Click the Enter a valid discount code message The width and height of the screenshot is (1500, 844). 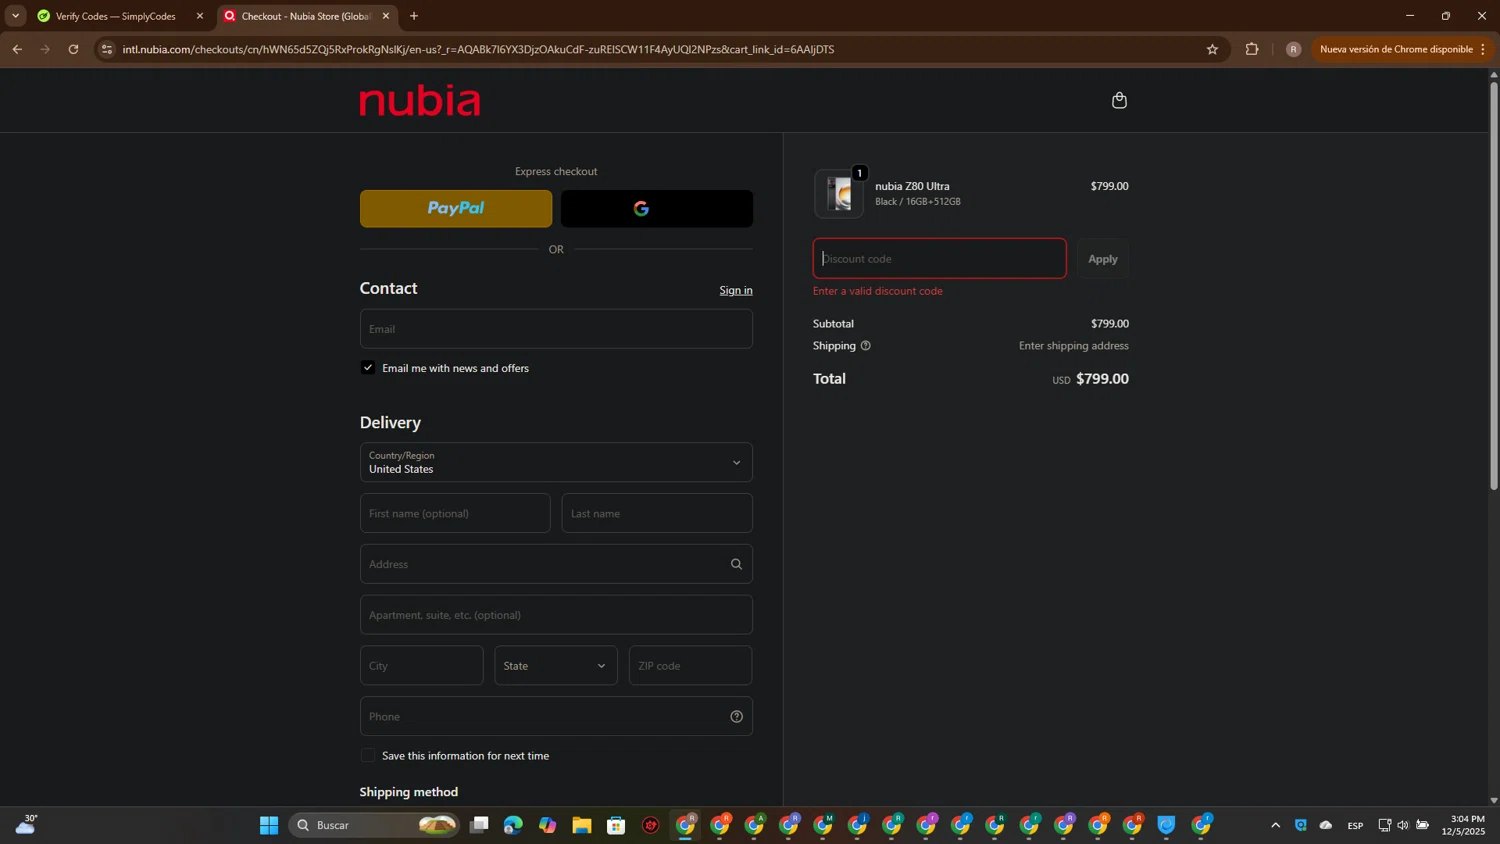click(x=878, y=291)
